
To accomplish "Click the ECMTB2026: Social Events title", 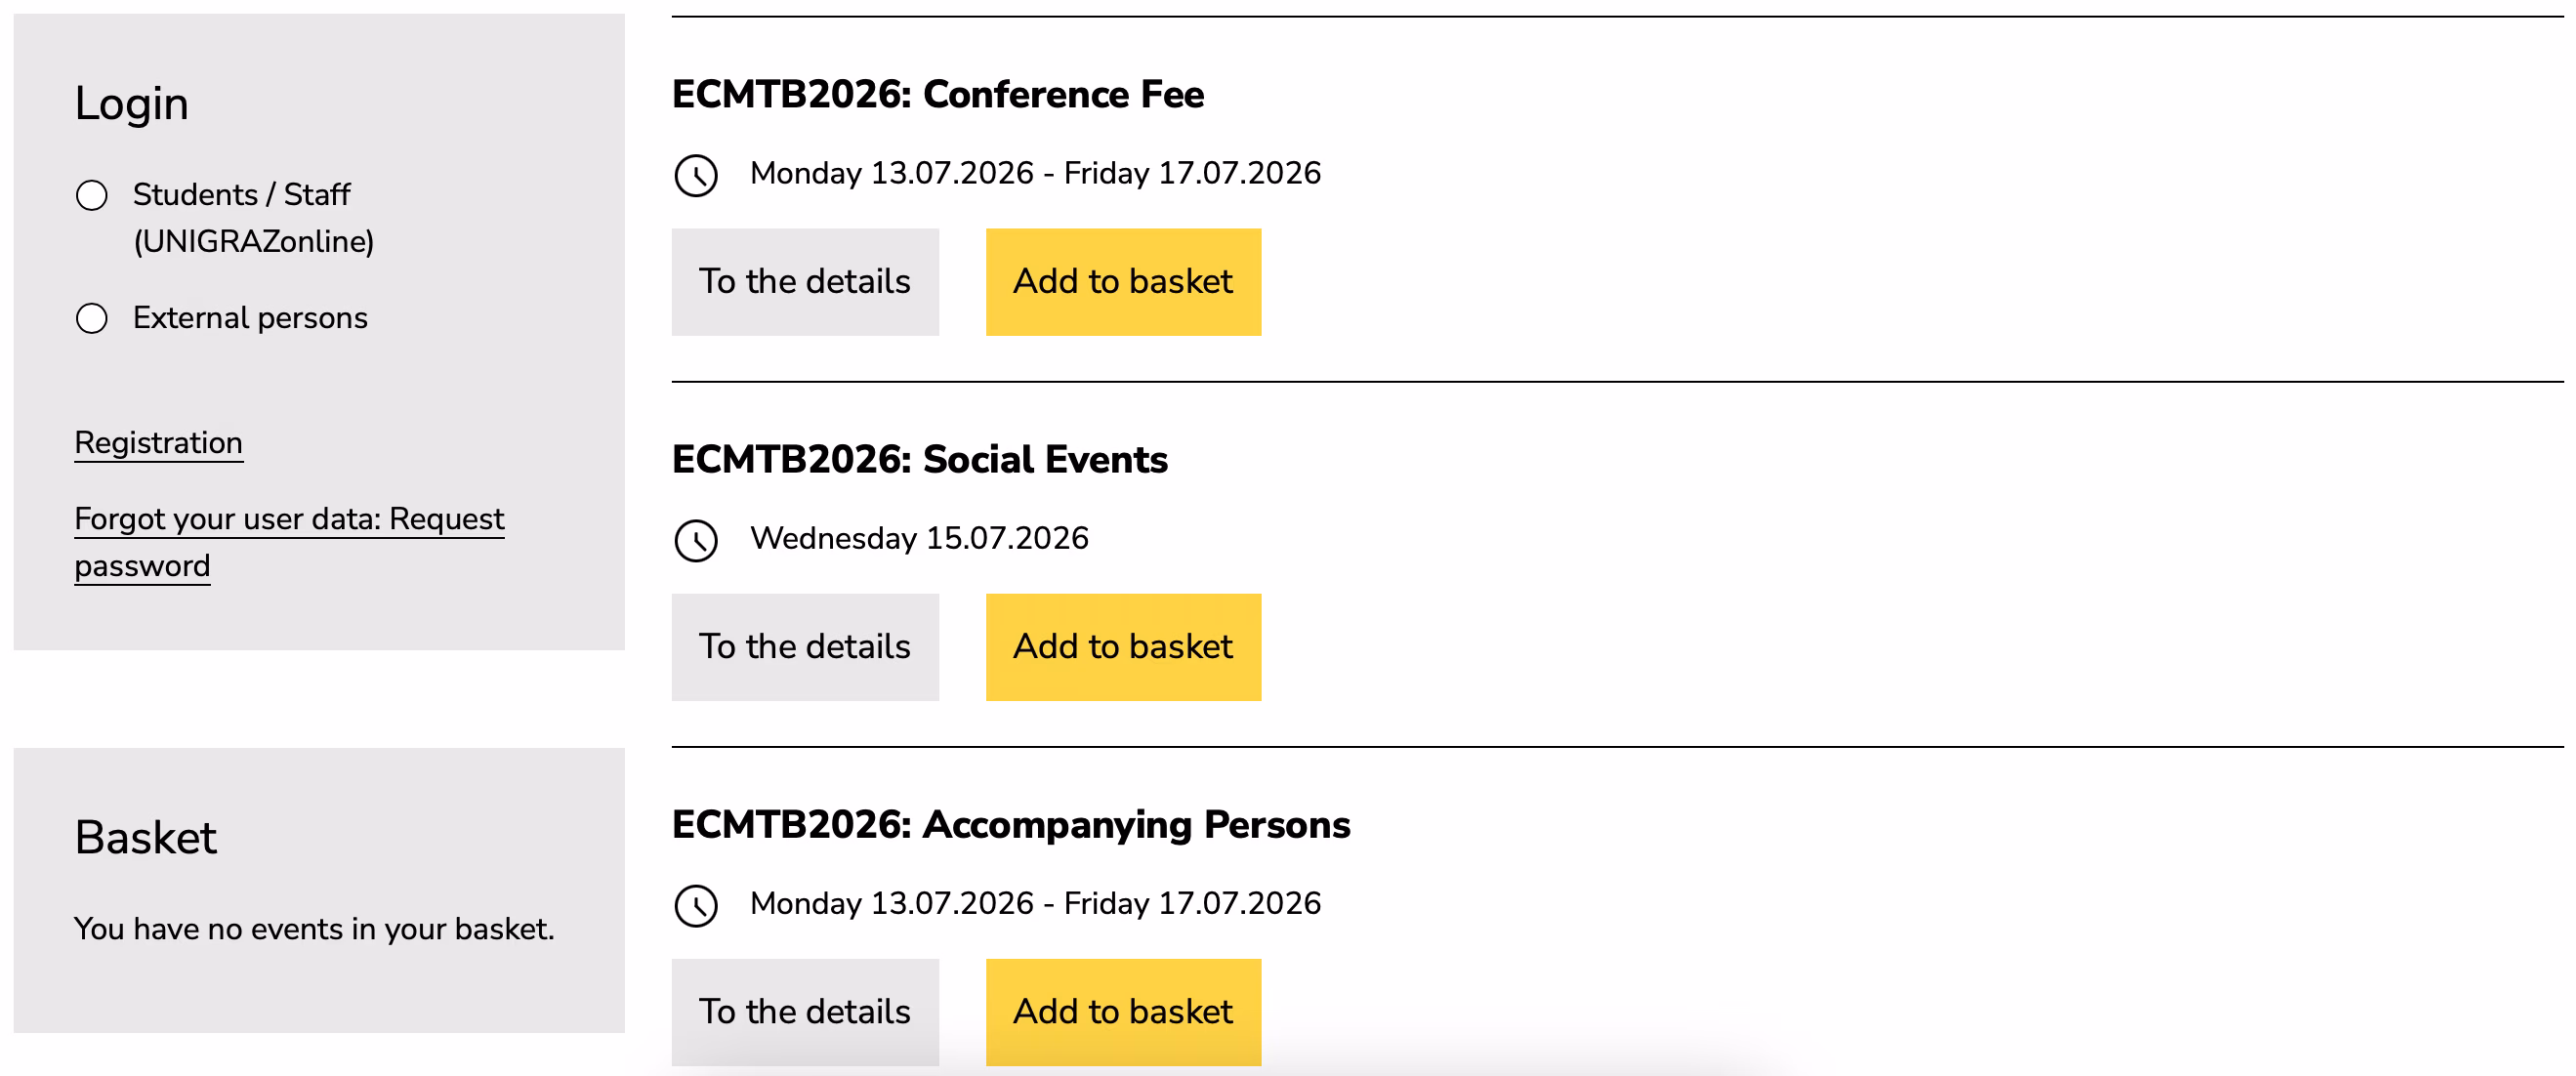I will point(919,460).
